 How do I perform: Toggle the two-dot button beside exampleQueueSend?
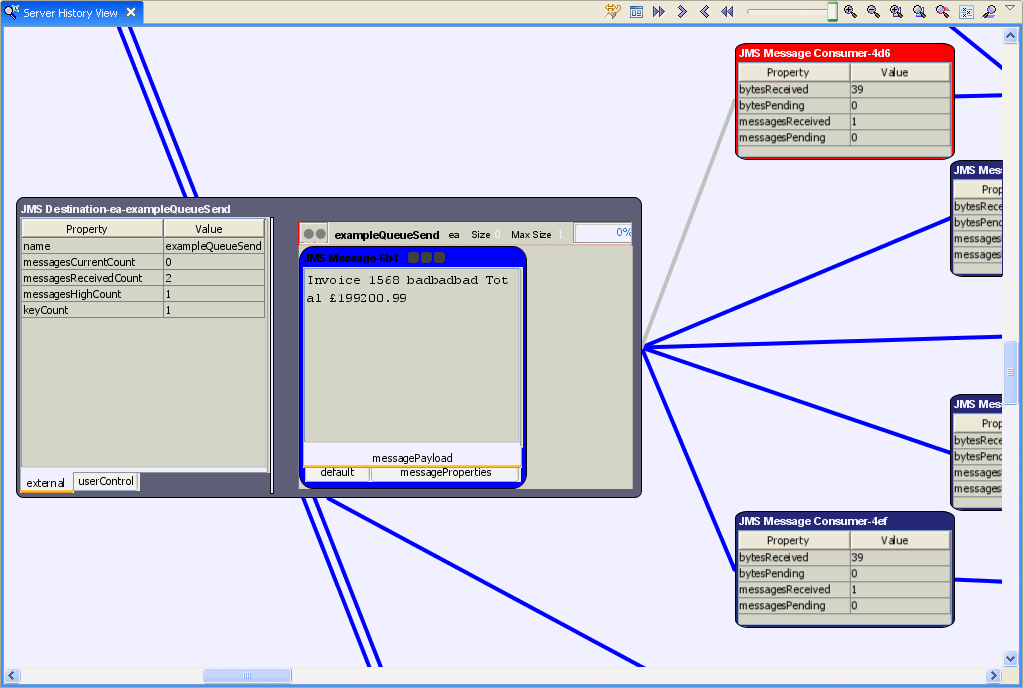[315, 234]
